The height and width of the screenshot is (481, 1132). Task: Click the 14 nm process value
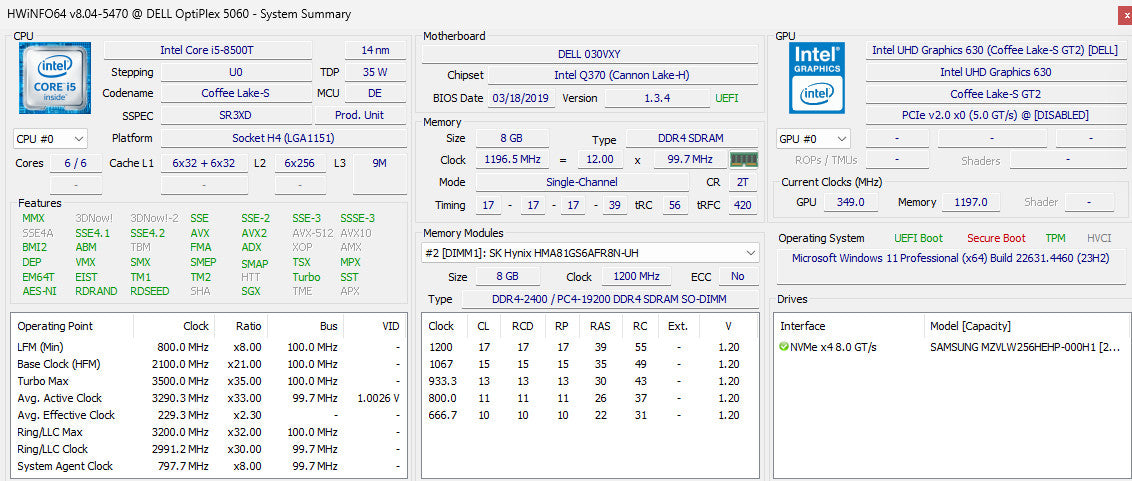point(375,50)
